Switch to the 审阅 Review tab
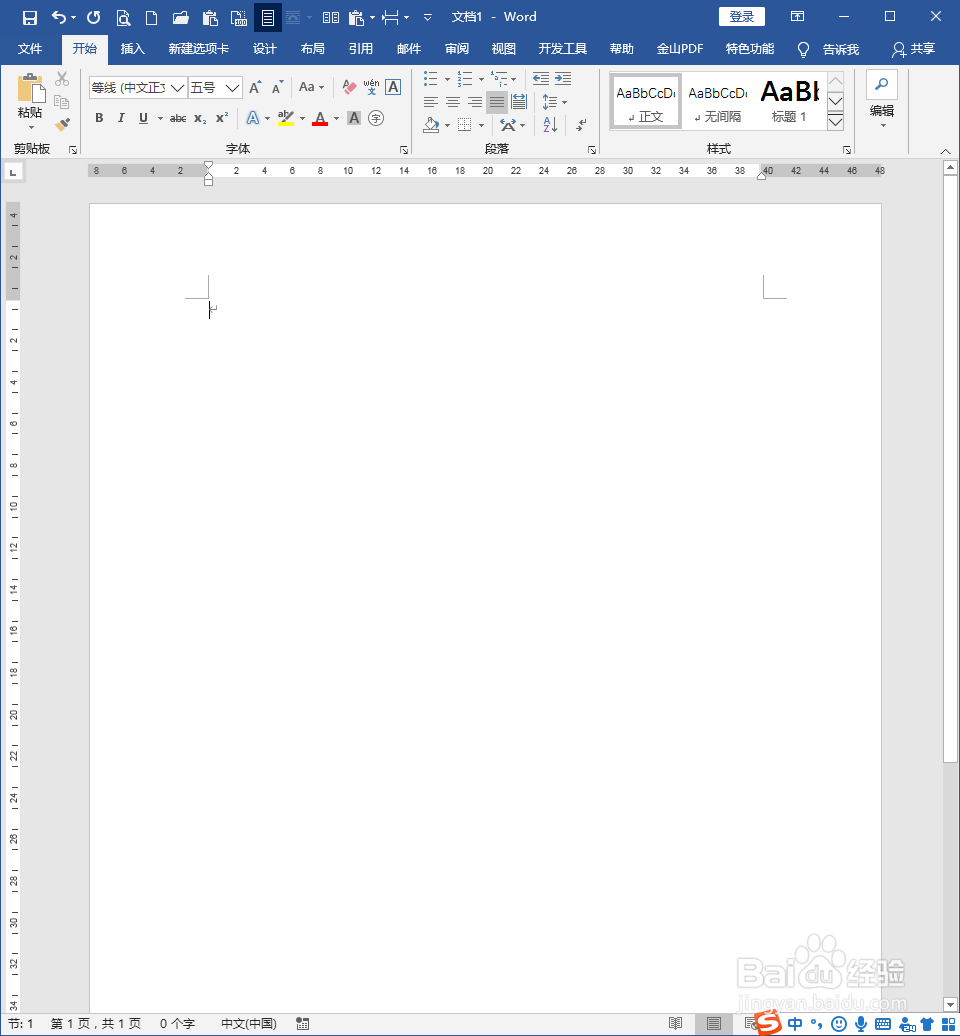This screenshot has height=1036, width=960. pyautogui.click(x=457, y=49)
